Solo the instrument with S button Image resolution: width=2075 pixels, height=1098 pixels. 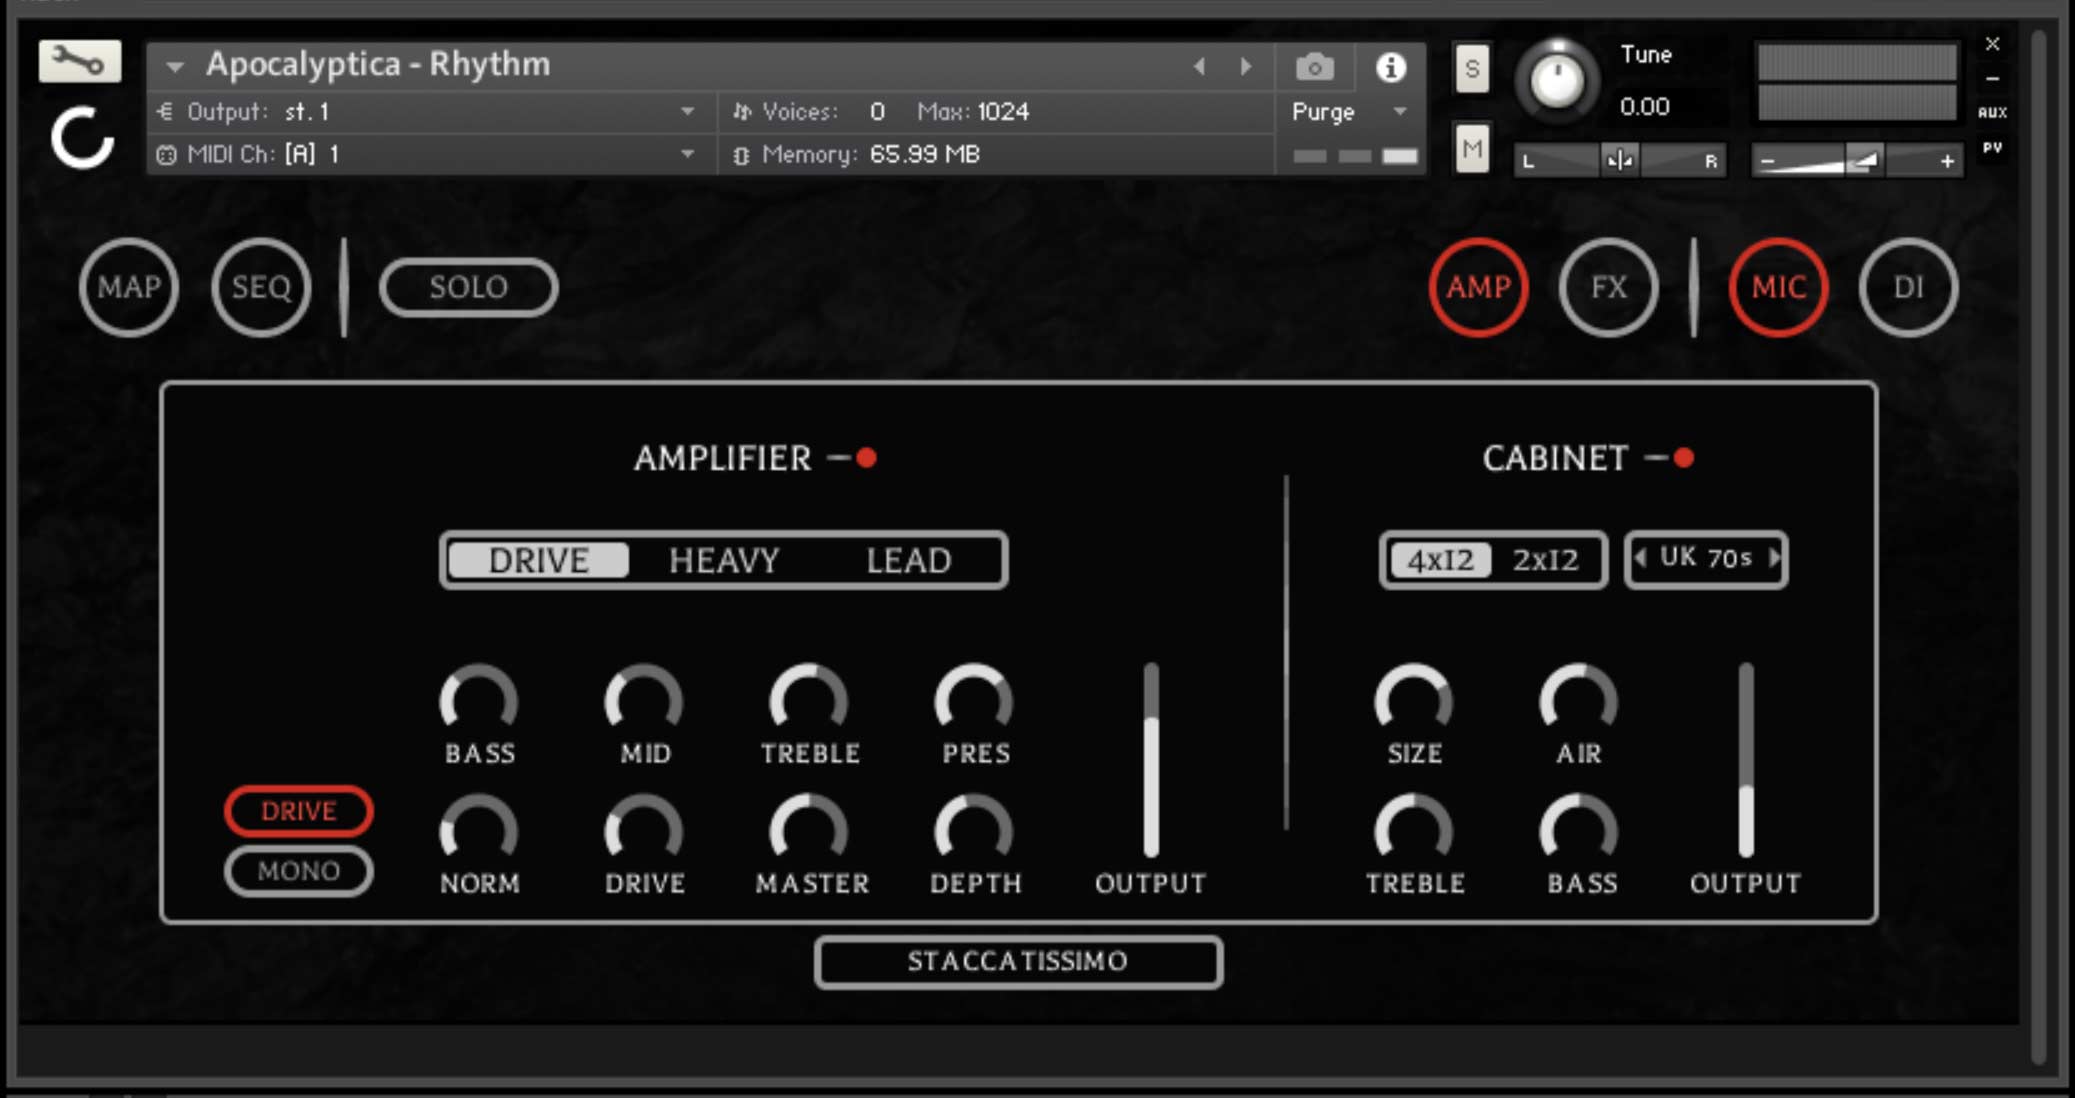point(1471,69)
